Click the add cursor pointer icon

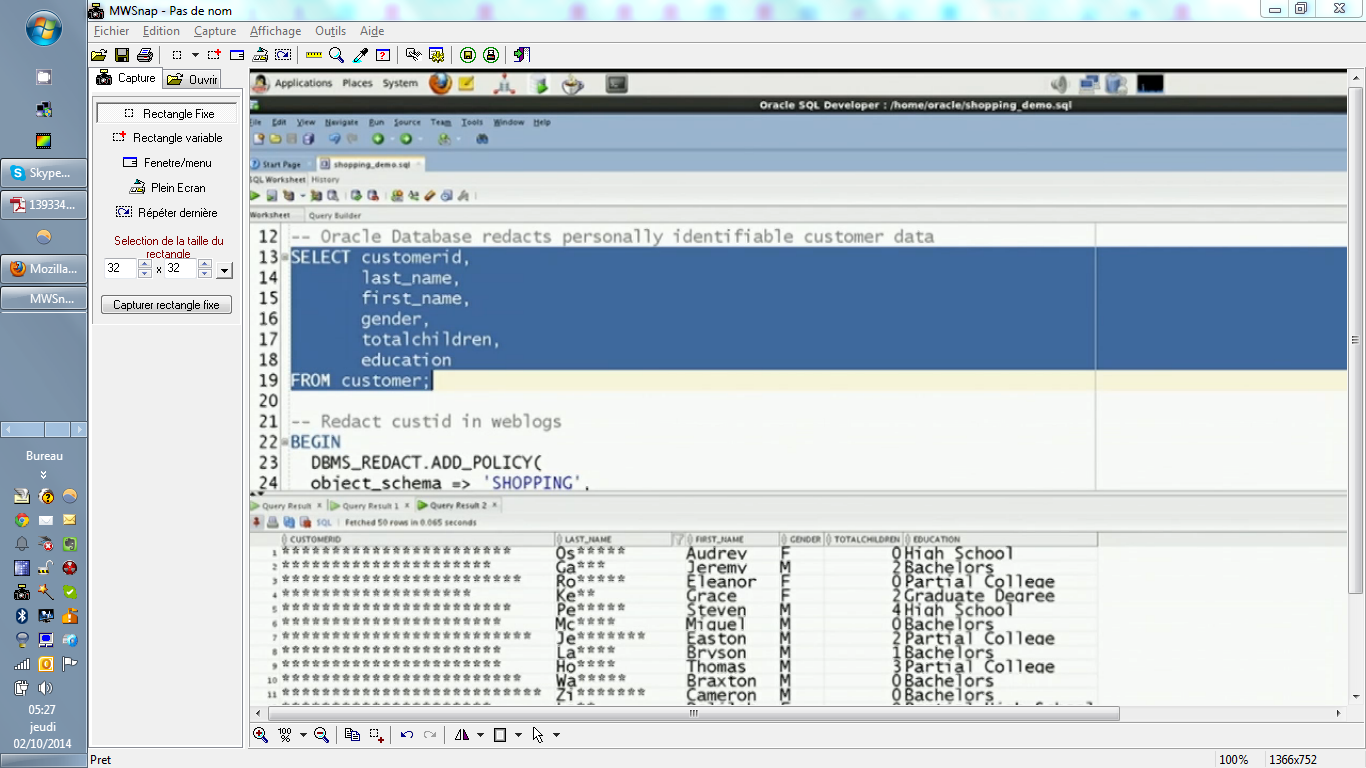[538, 735]
